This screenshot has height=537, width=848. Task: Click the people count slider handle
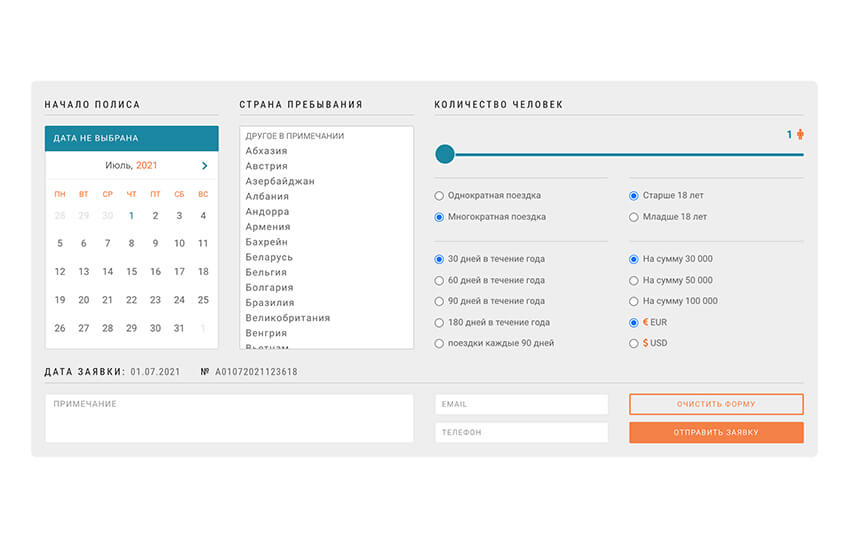tap(445, 154)
